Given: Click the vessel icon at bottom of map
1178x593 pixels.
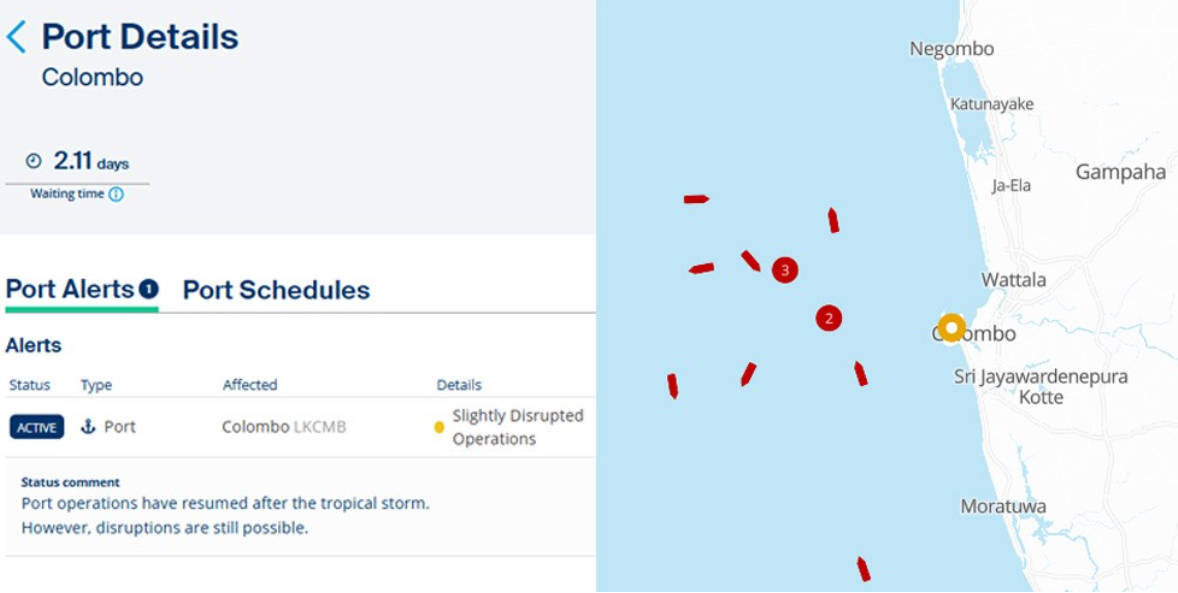Looking at the screenshot, I should 863,569.
